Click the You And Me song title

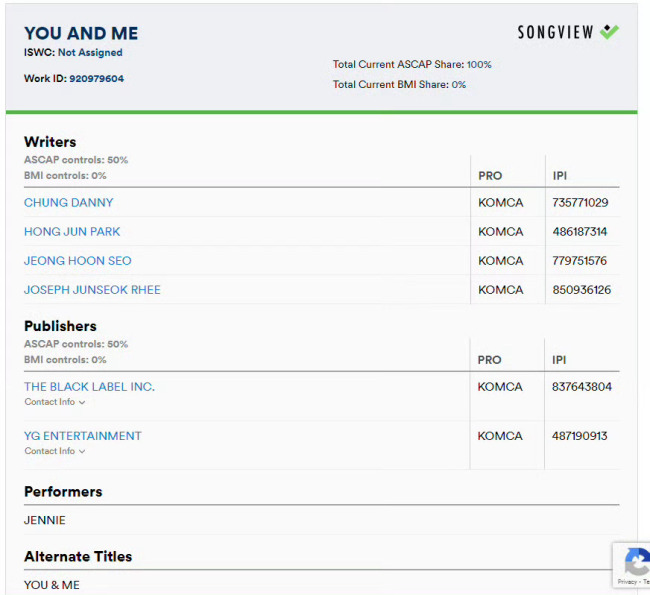[x=81, y=34]
